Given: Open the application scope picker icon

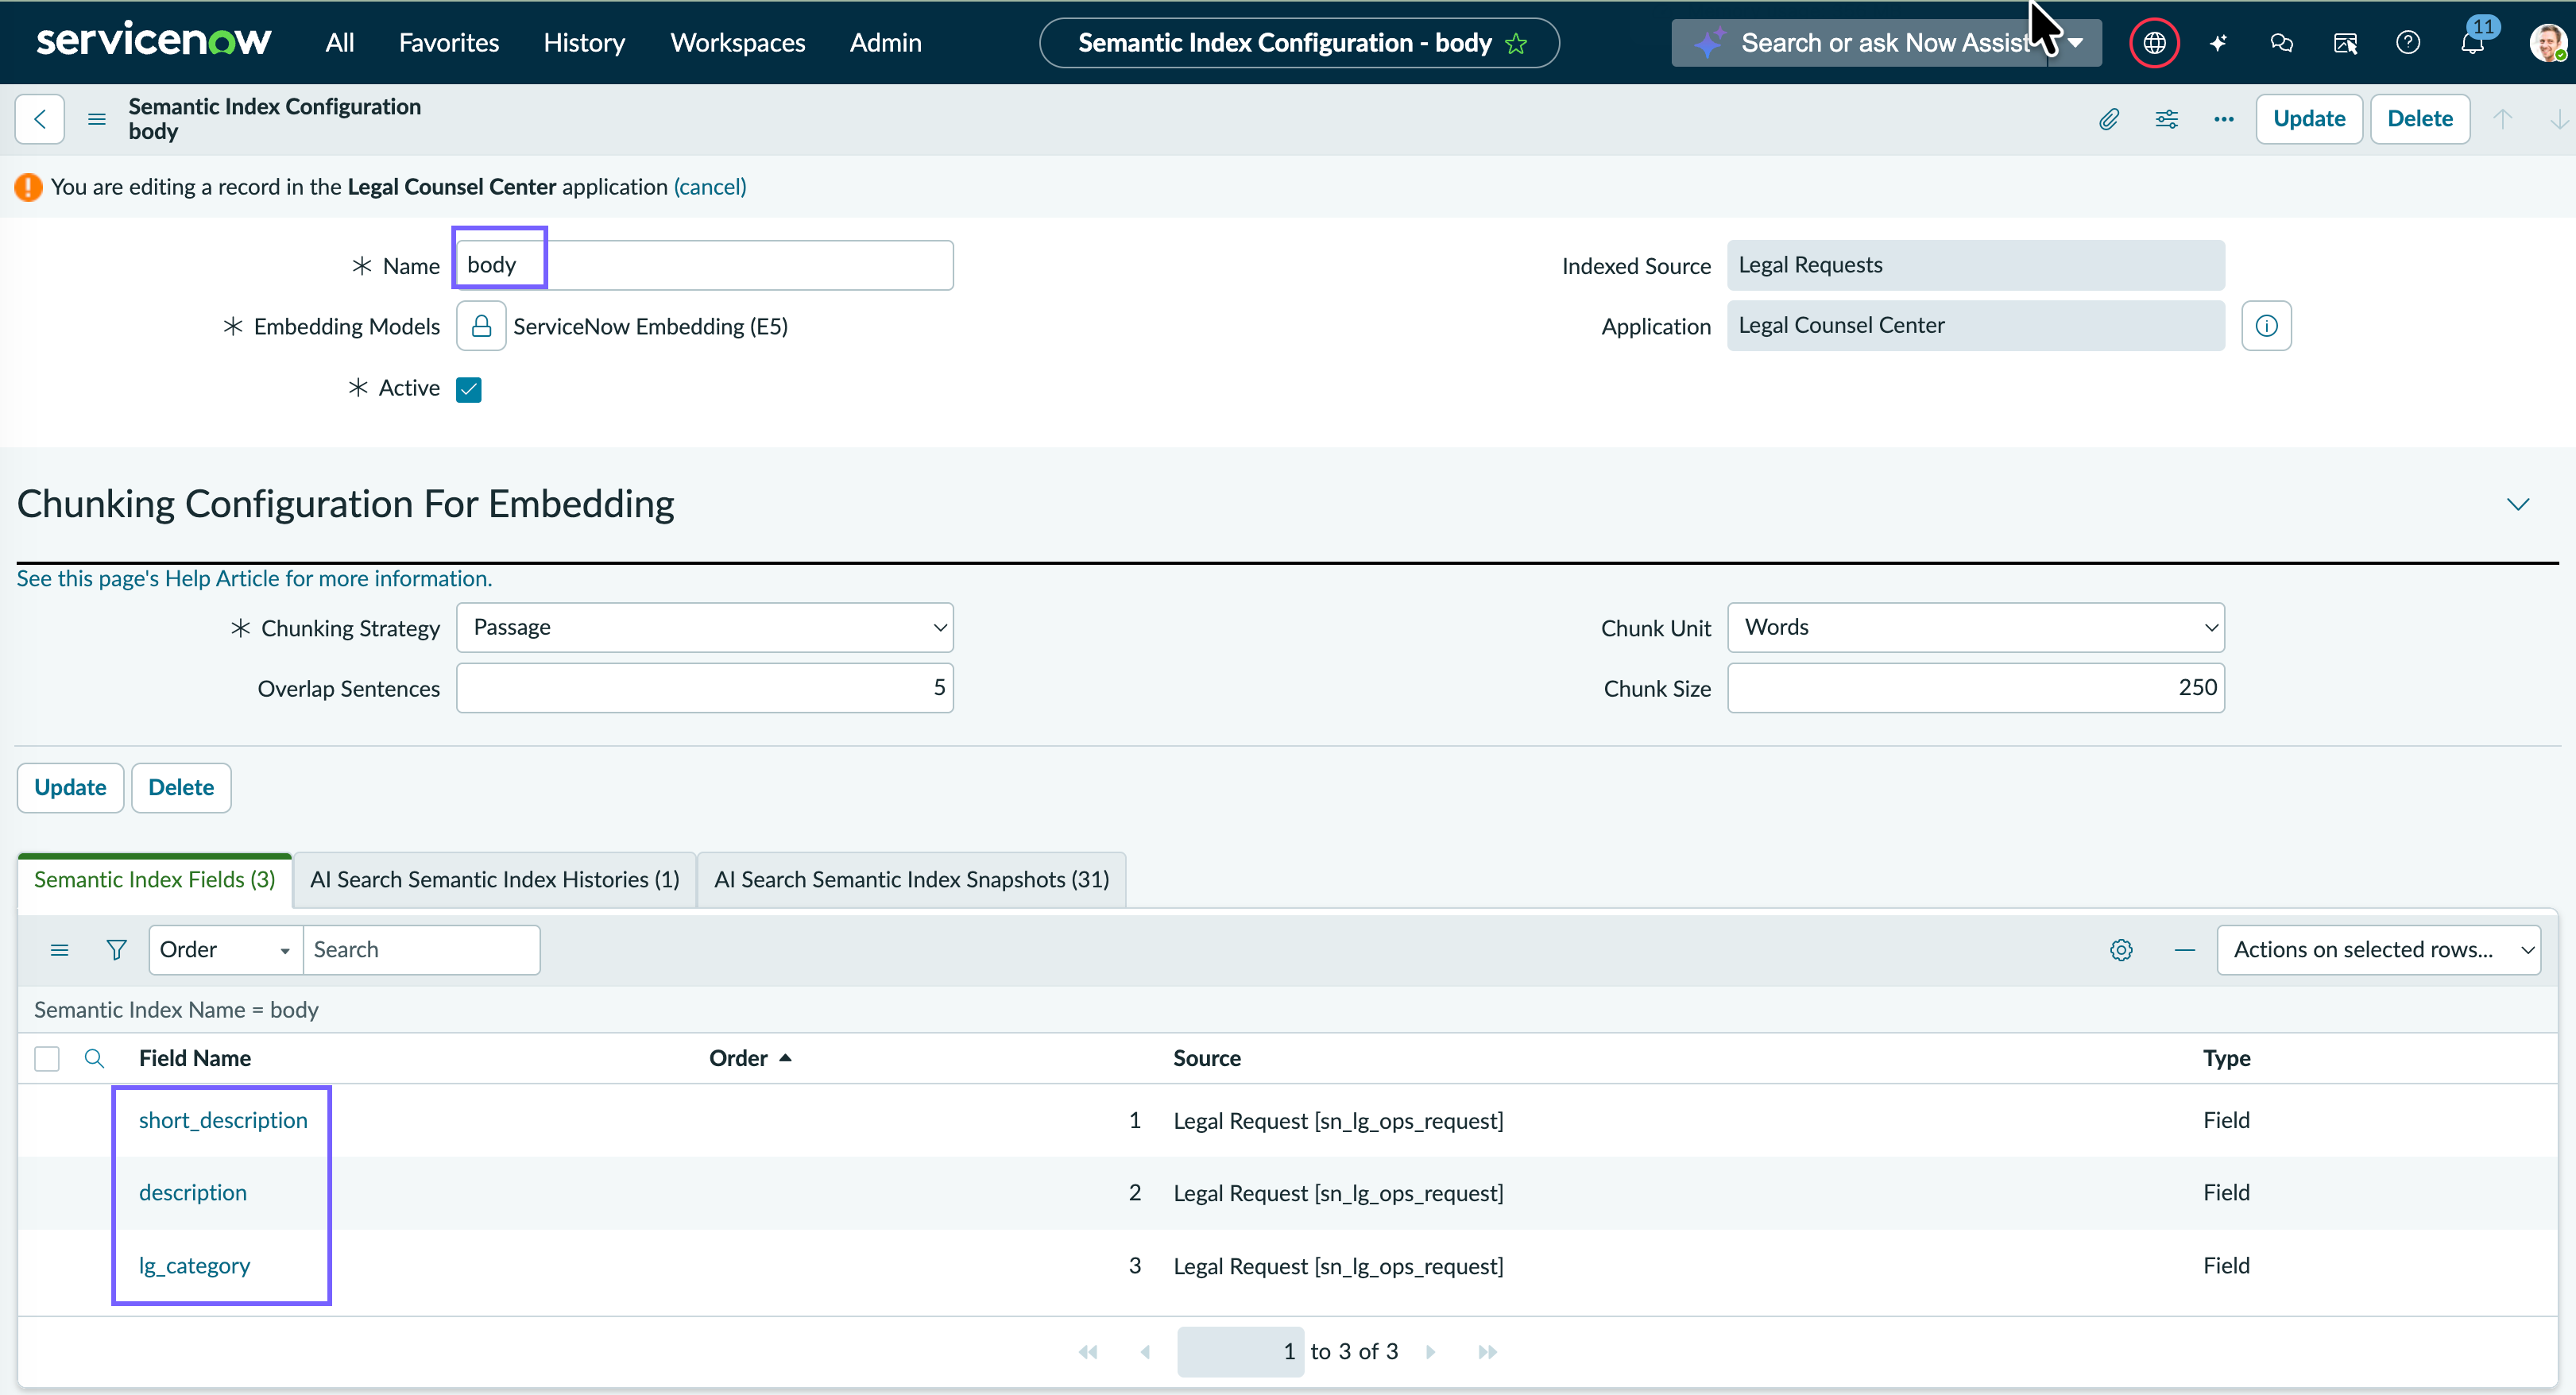Looking at the screenshot, I should [2345, 43].
